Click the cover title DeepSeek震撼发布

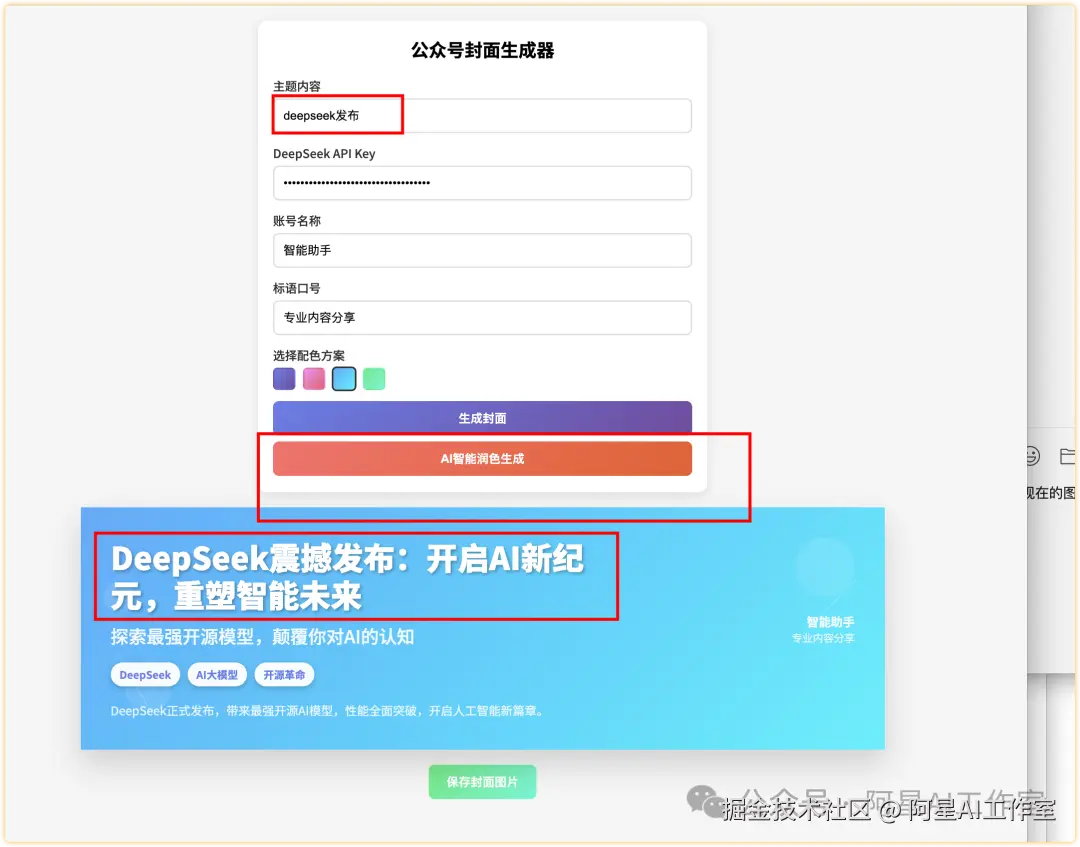tap(348, 577)
